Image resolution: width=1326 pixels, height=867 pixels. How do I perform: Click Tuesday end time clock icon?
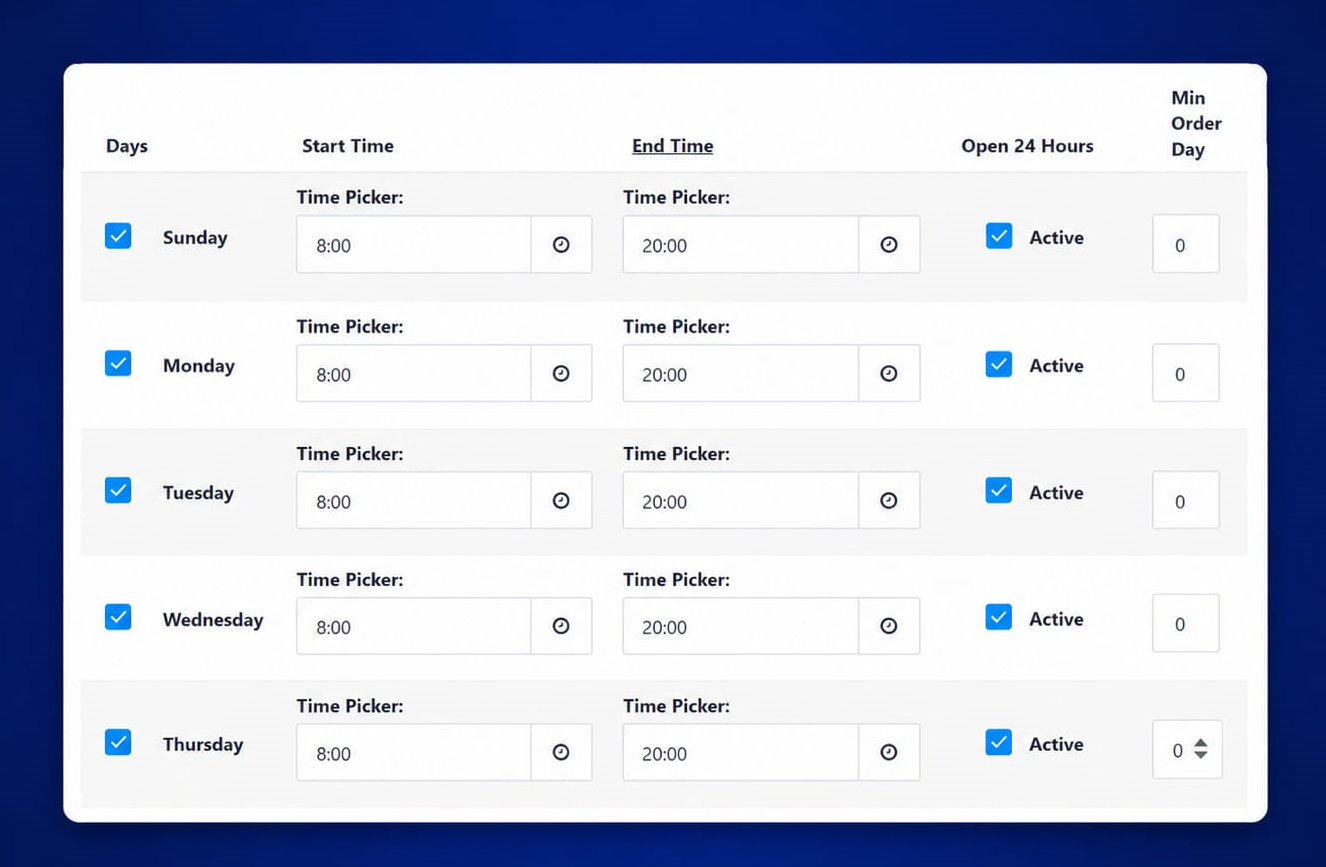889,500
